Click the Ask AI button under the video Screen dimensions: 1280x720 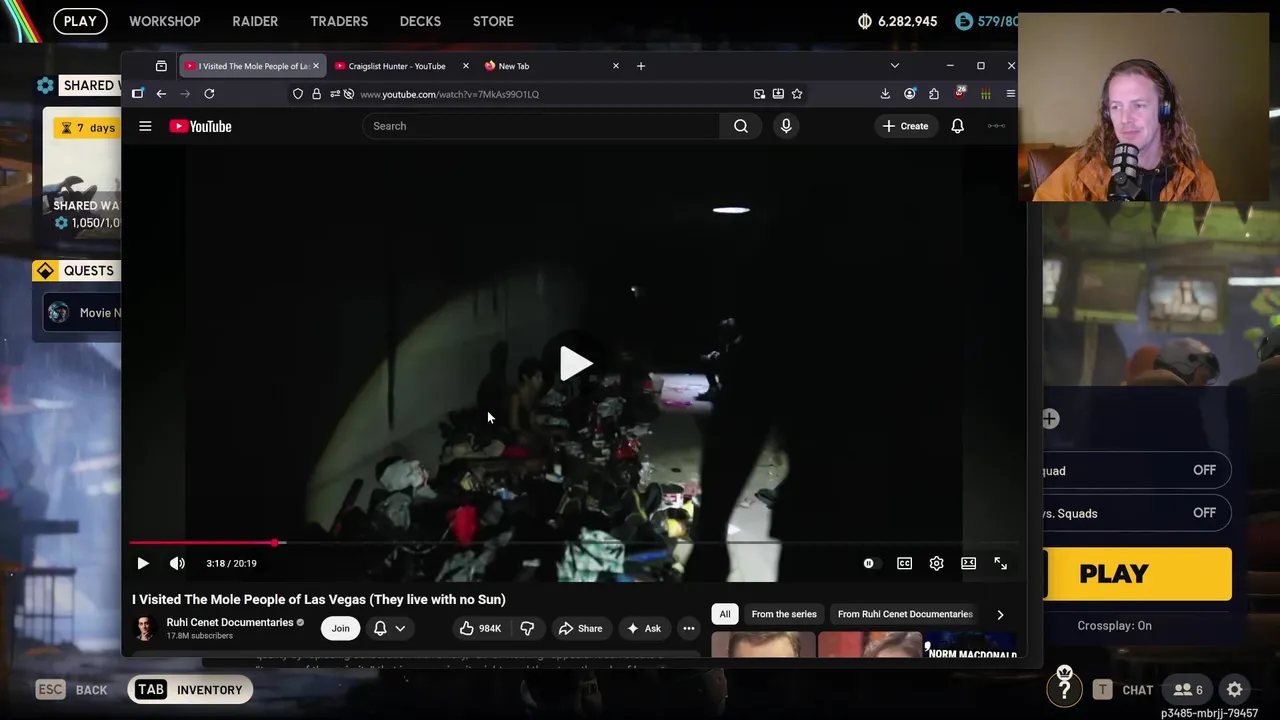(643, 628)
